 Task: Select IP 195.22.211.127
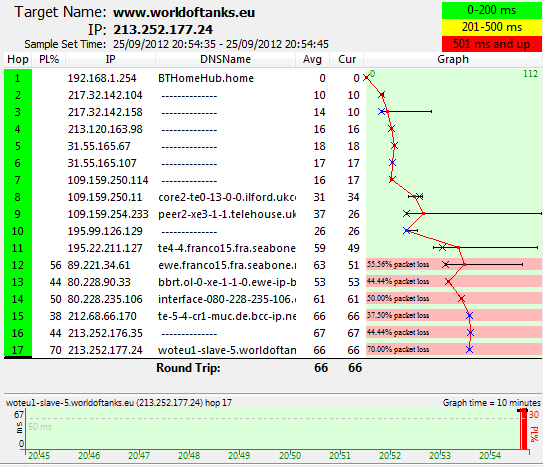[x=105, y=248]
